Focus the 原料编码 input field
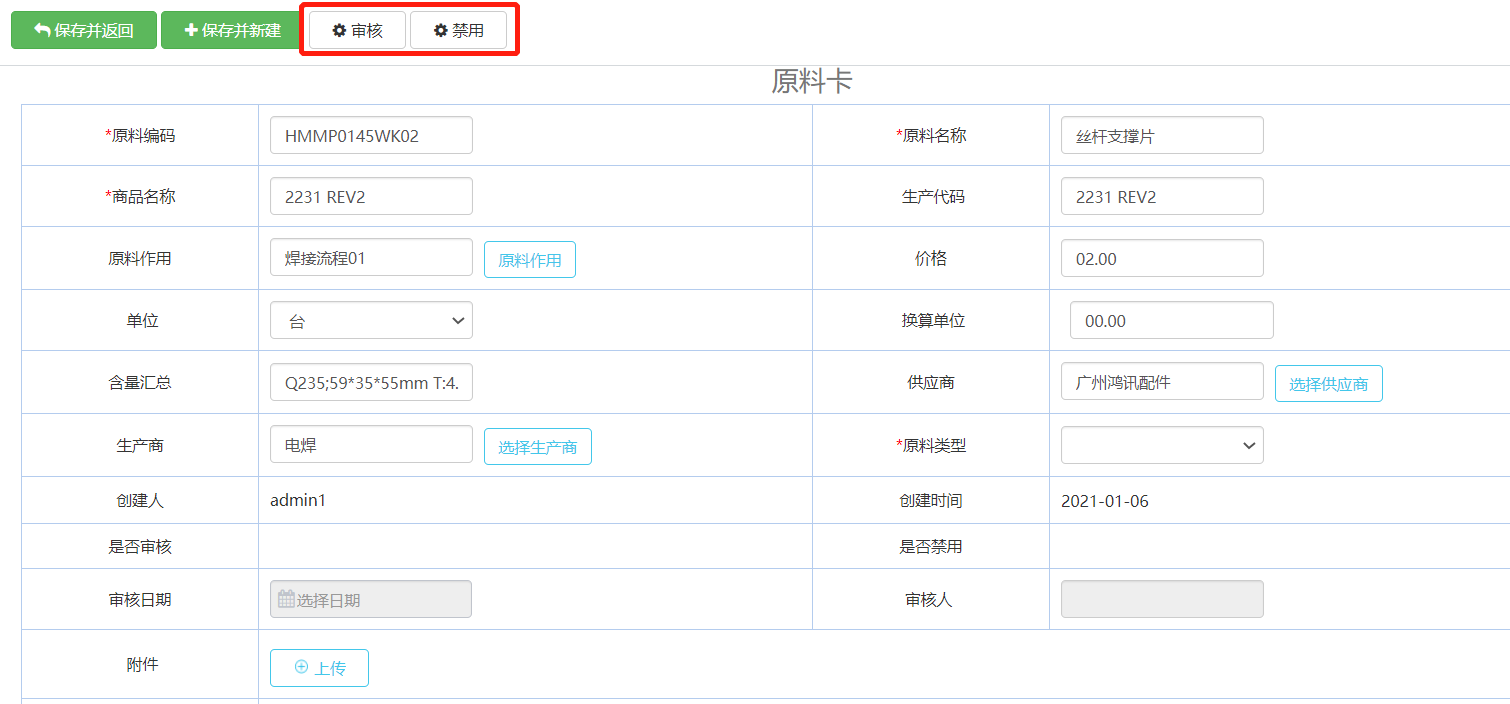 (371, 136)
